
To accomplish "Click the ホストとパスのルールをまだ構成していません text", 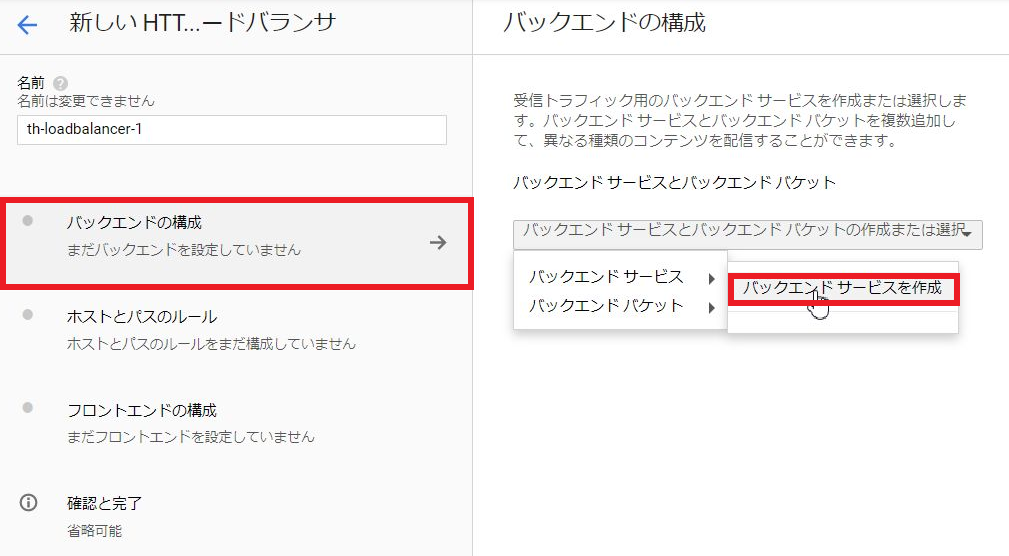I will [x=211, y=344].
